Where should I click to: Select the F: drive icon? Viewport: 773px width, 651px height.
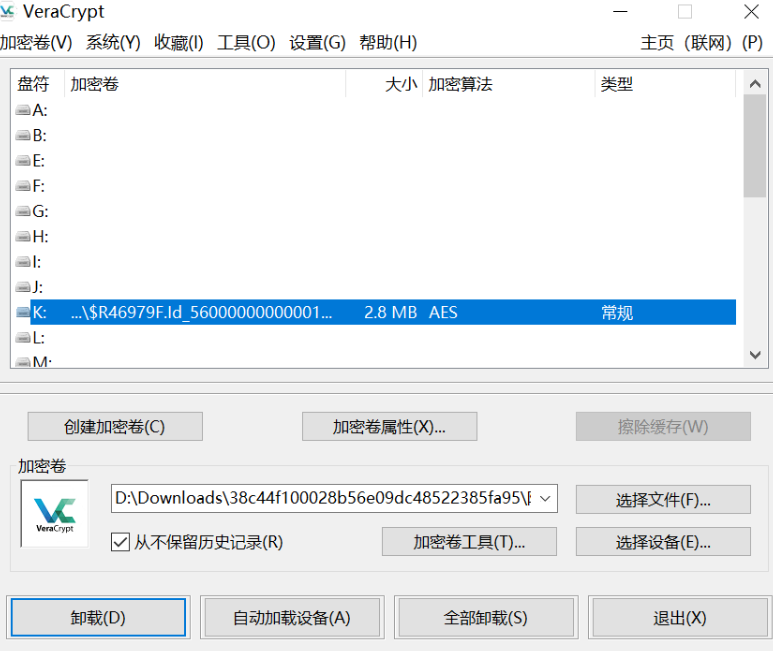tap(23, 186)
